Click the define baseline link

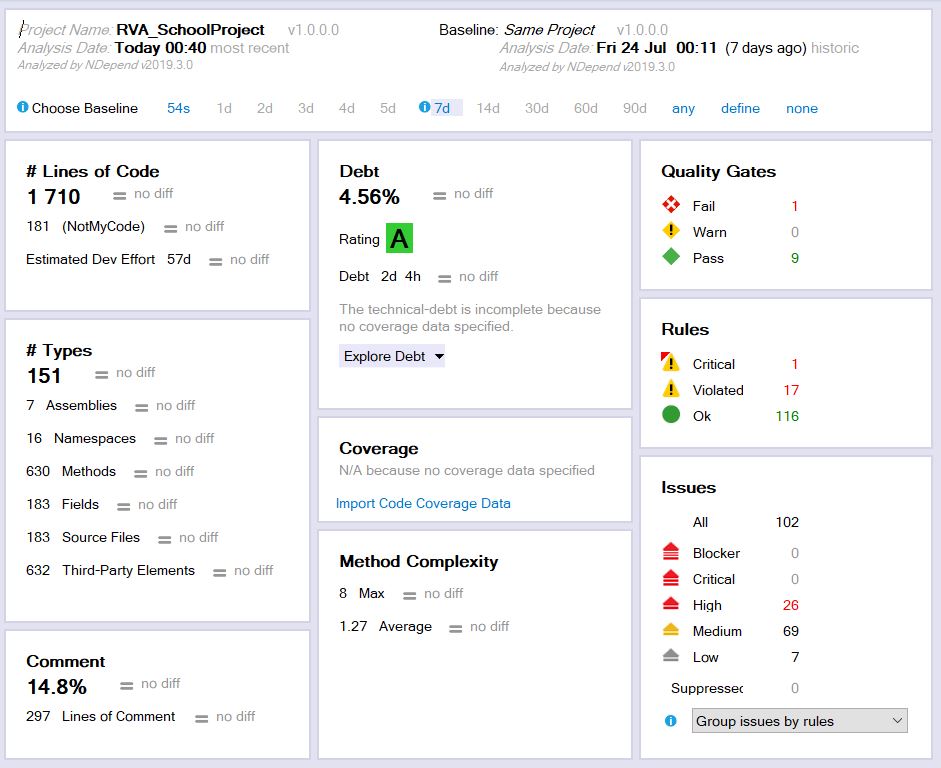point(741,108)
